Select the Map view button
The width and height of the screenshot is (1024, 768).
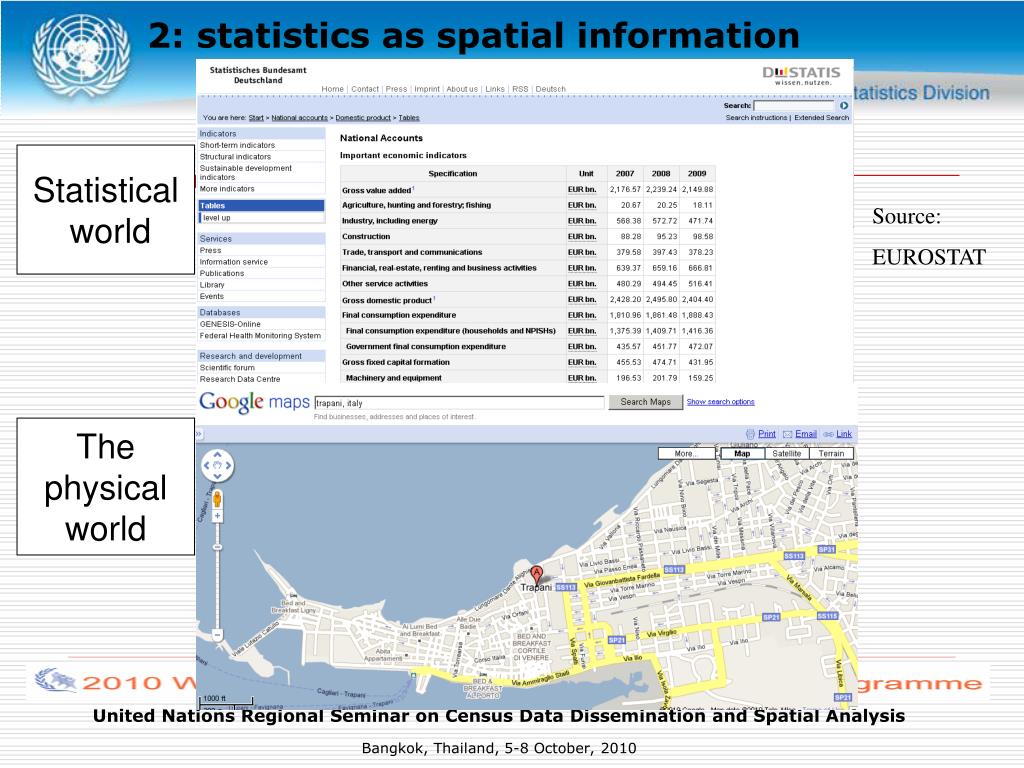pyautogui.click(x=742, y=453)
